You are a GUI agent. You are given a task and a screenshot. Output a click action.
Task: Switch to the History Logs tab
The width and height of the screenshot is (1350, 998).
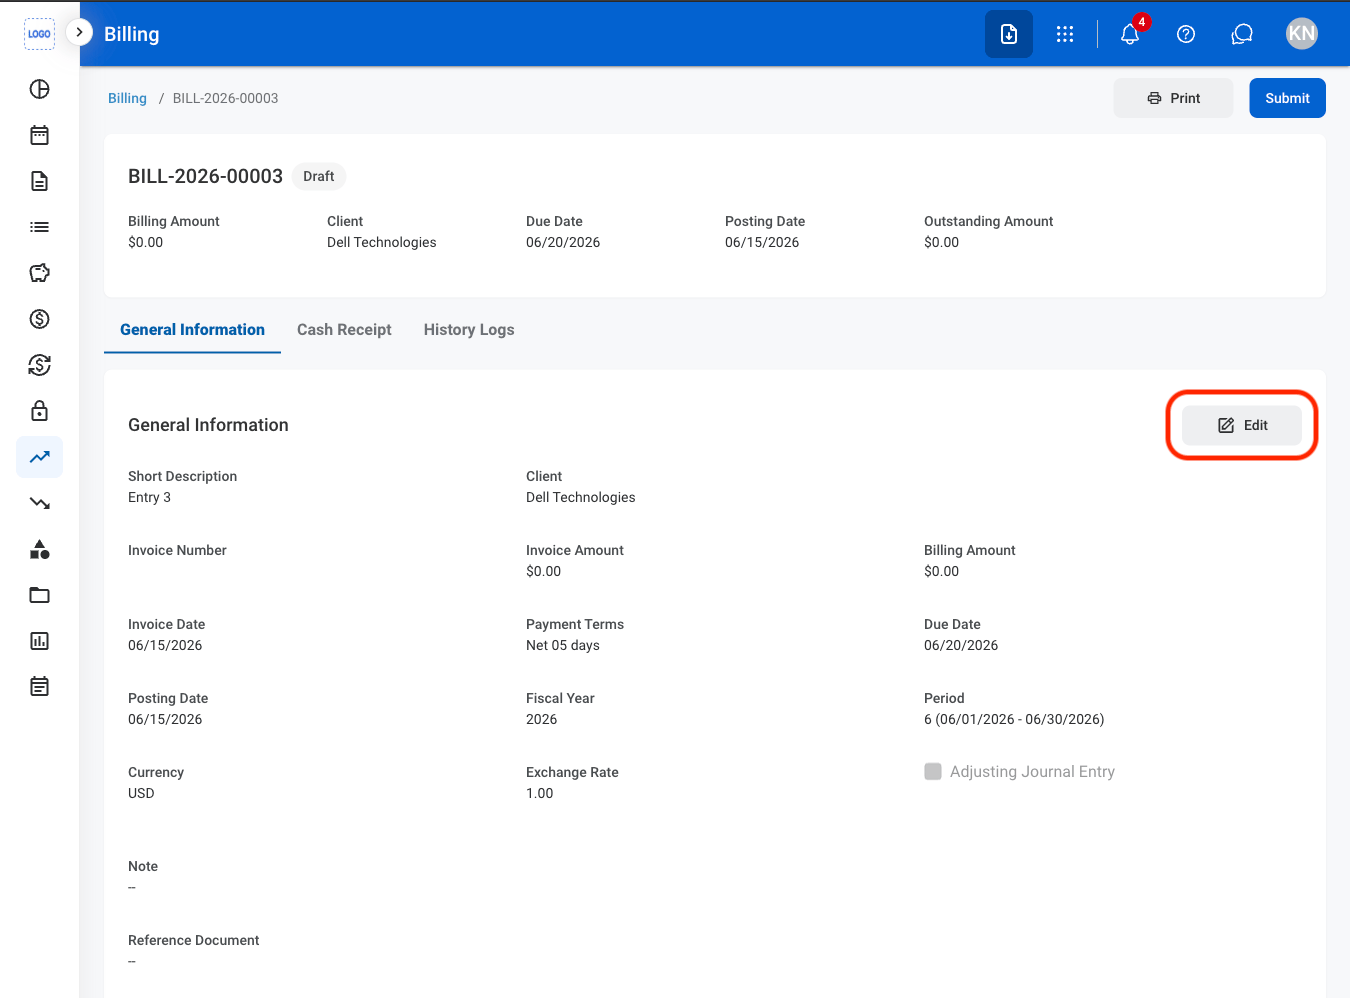pos(469,329)
